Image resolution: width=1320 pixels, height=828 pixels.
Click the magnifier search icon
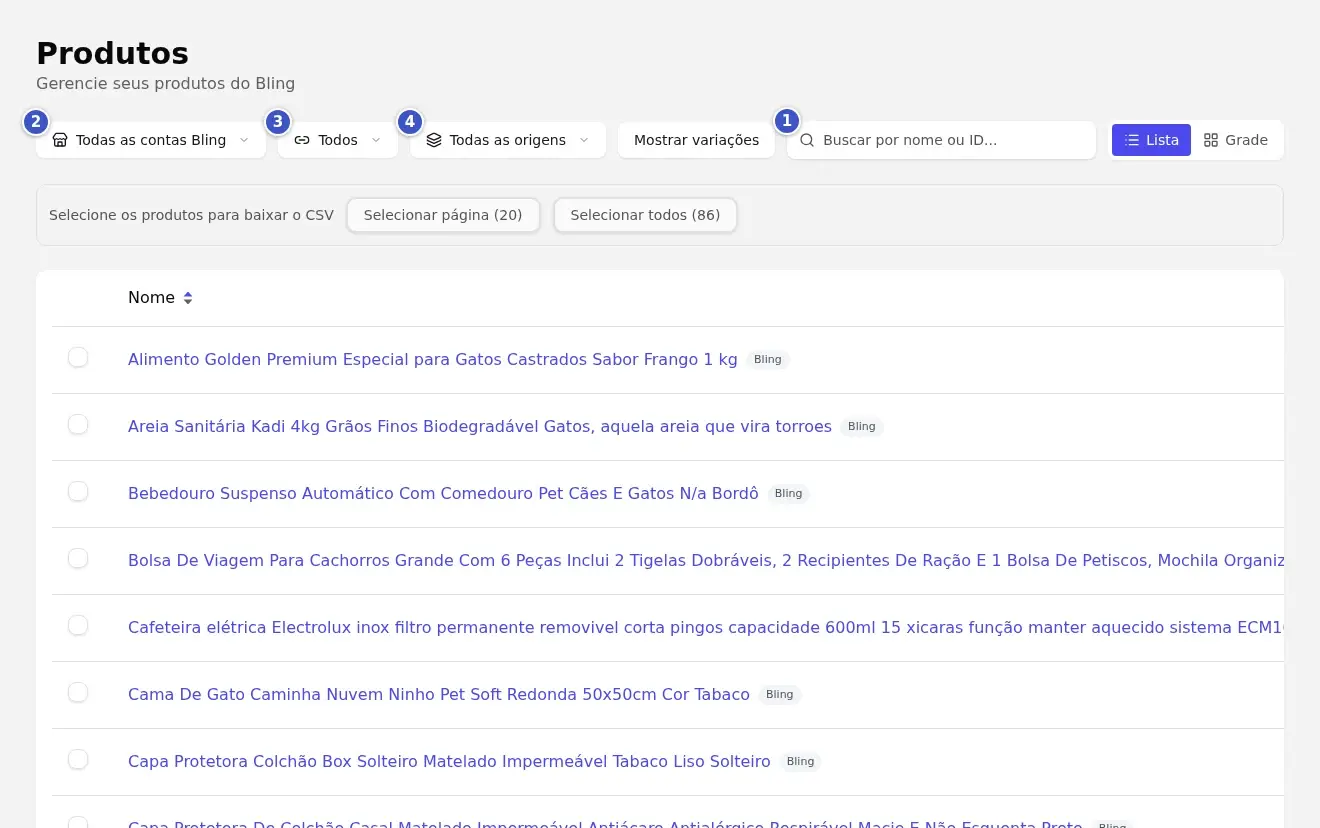coord(807,140)
